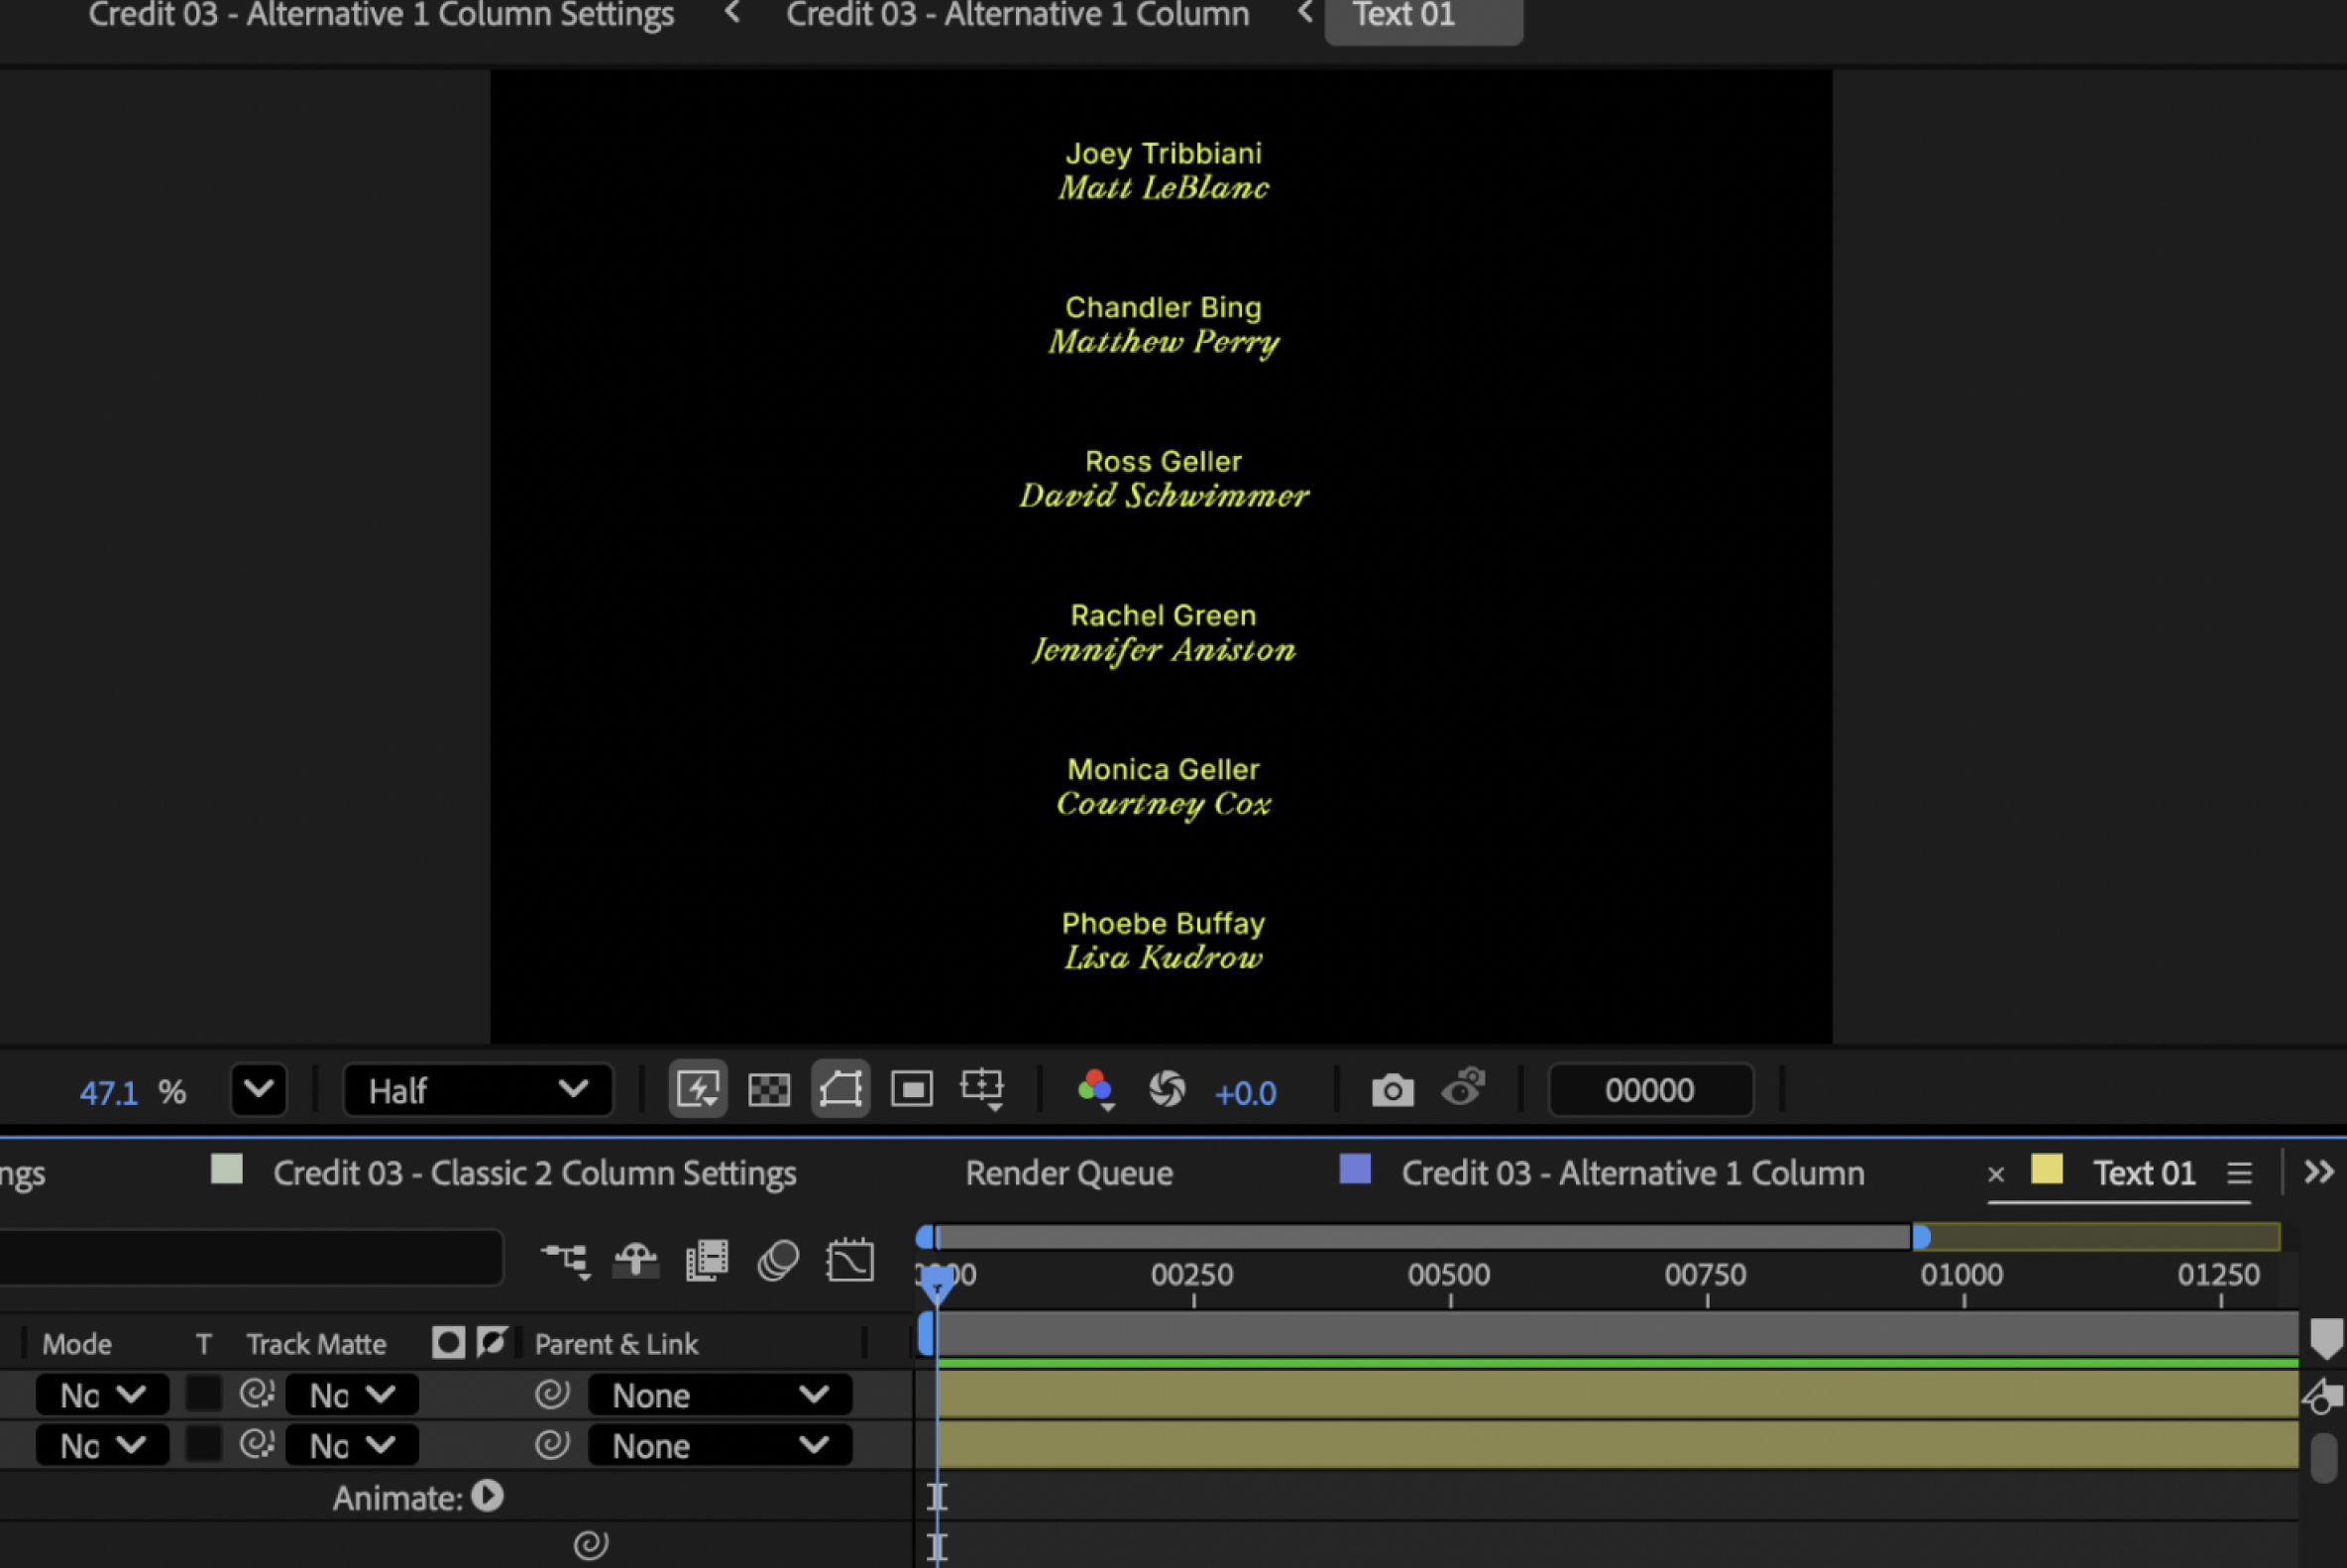
Task: Show hidden timeline tabs with double chevron
Action: [2319, 1172]
